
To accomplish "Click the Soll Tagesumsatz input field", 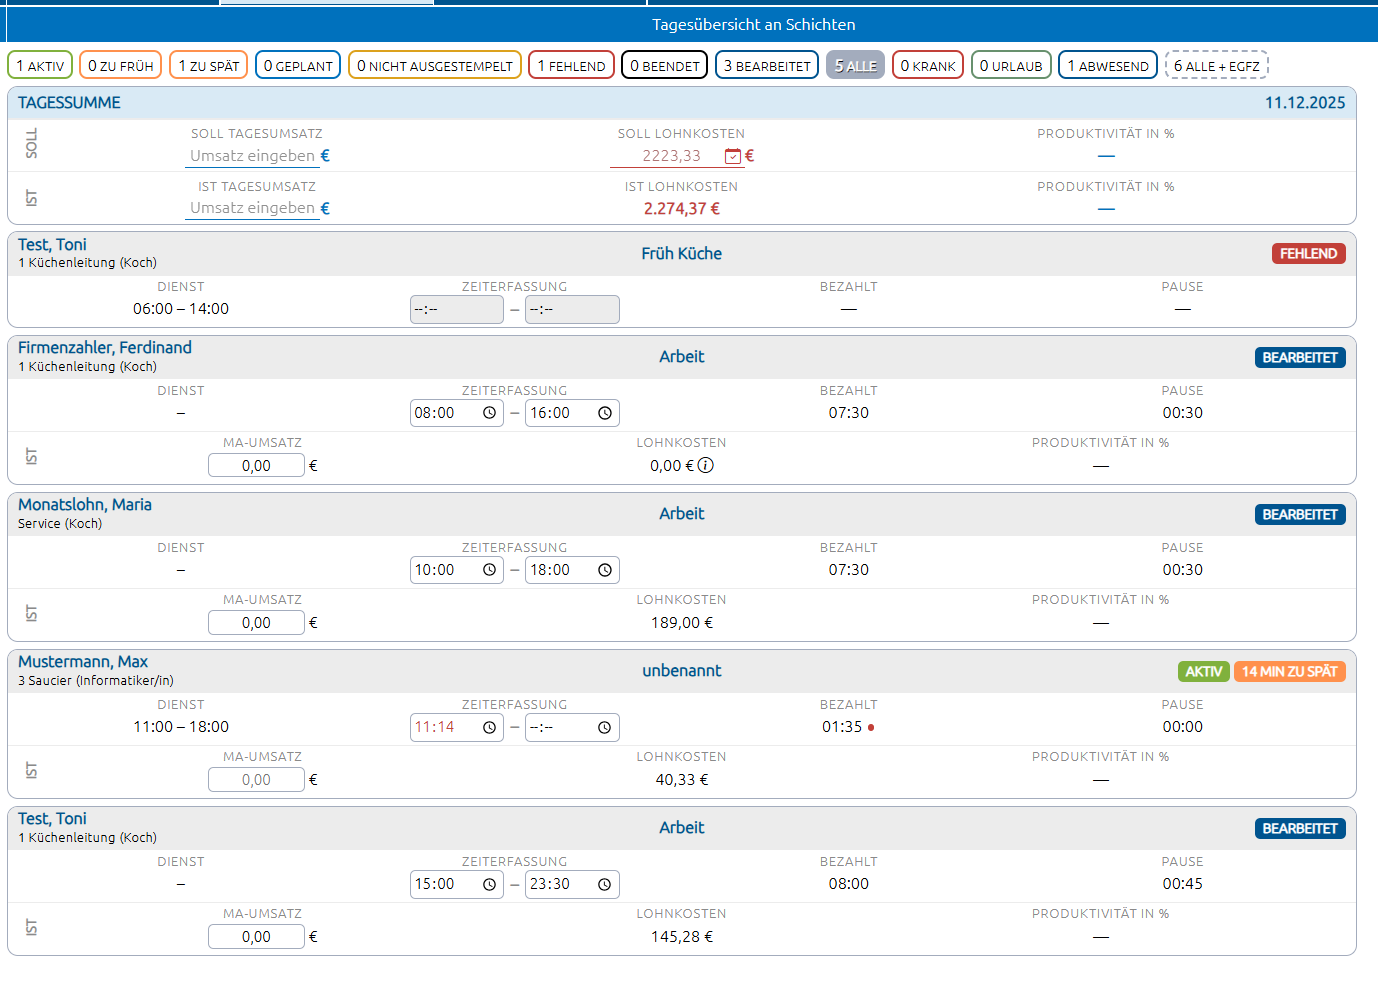I will click(252, 156).
